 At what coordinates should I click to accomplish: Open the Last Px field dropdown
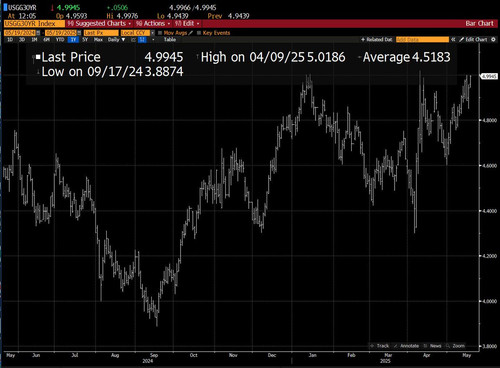(x=101, y=33)
